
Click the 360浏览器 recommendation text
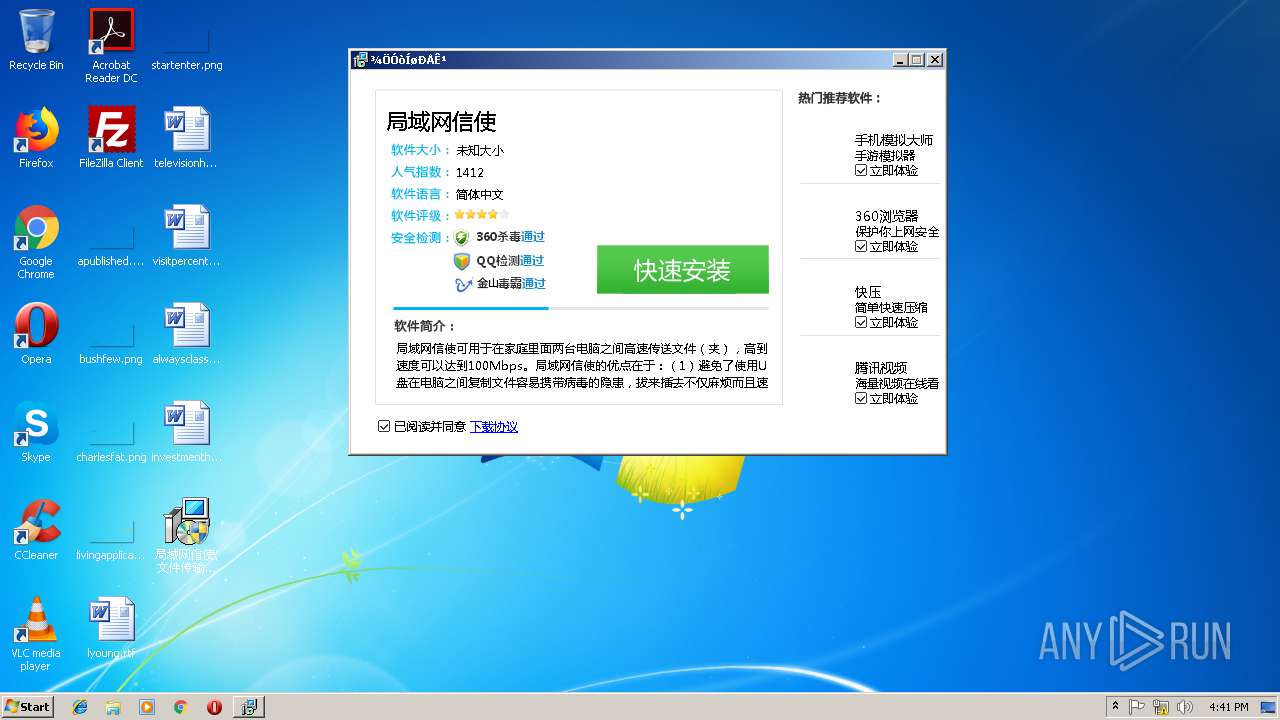pos(886,217)
